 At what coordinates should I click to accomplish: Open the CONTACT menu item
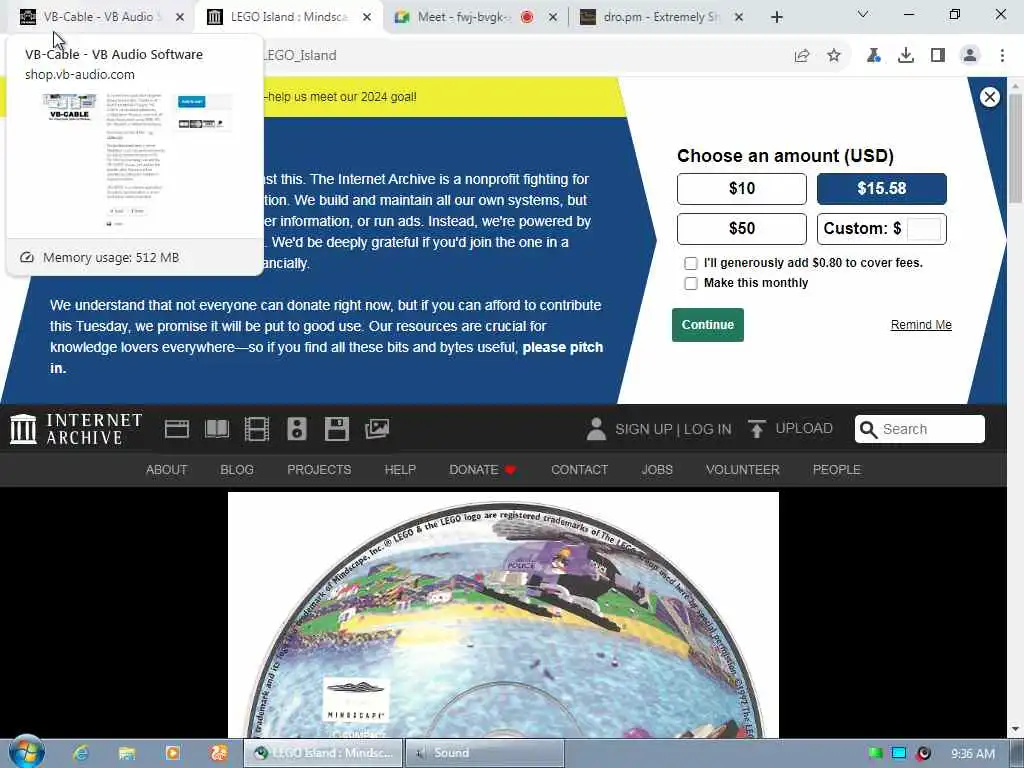tap(579, 470)
